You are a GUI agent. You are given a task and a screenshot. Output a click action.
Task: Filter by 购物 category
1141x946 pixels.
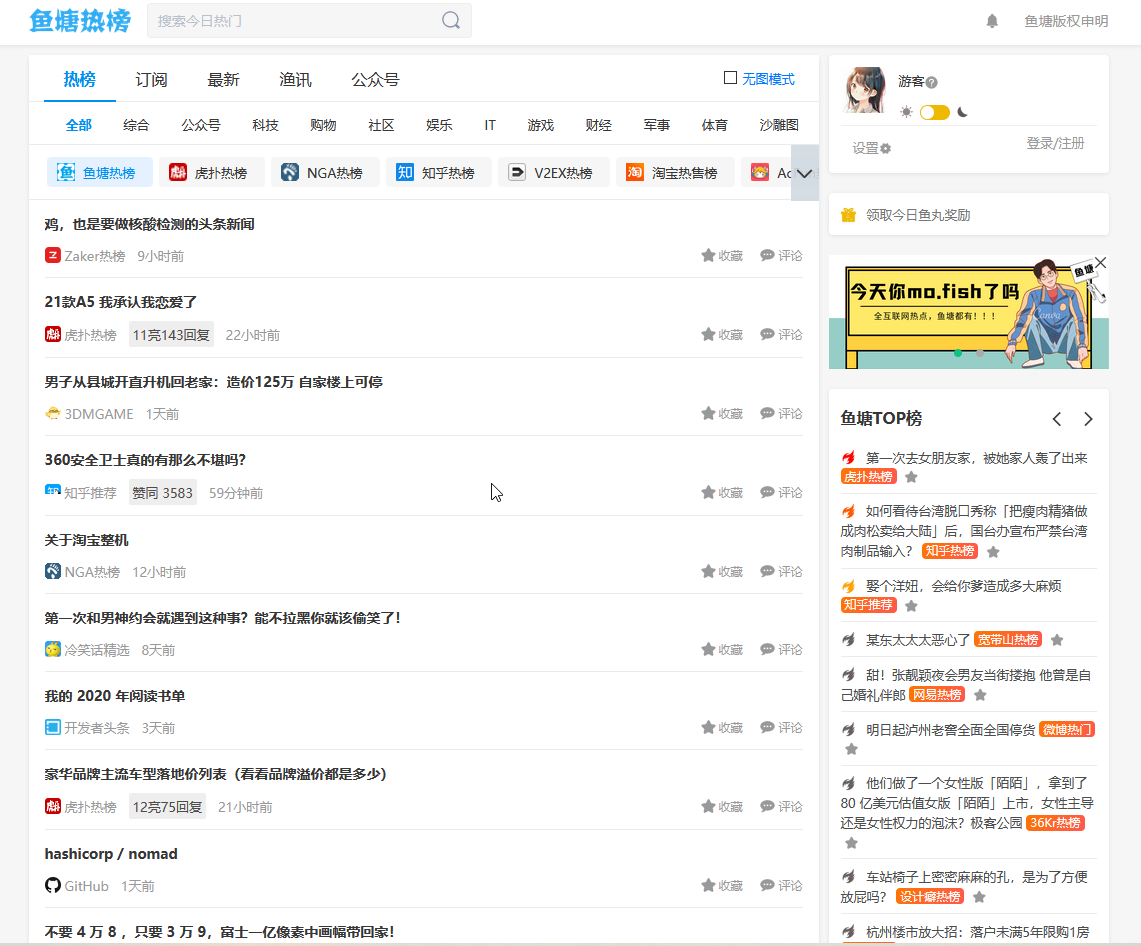pyautogui.click(x=323, y=125)
